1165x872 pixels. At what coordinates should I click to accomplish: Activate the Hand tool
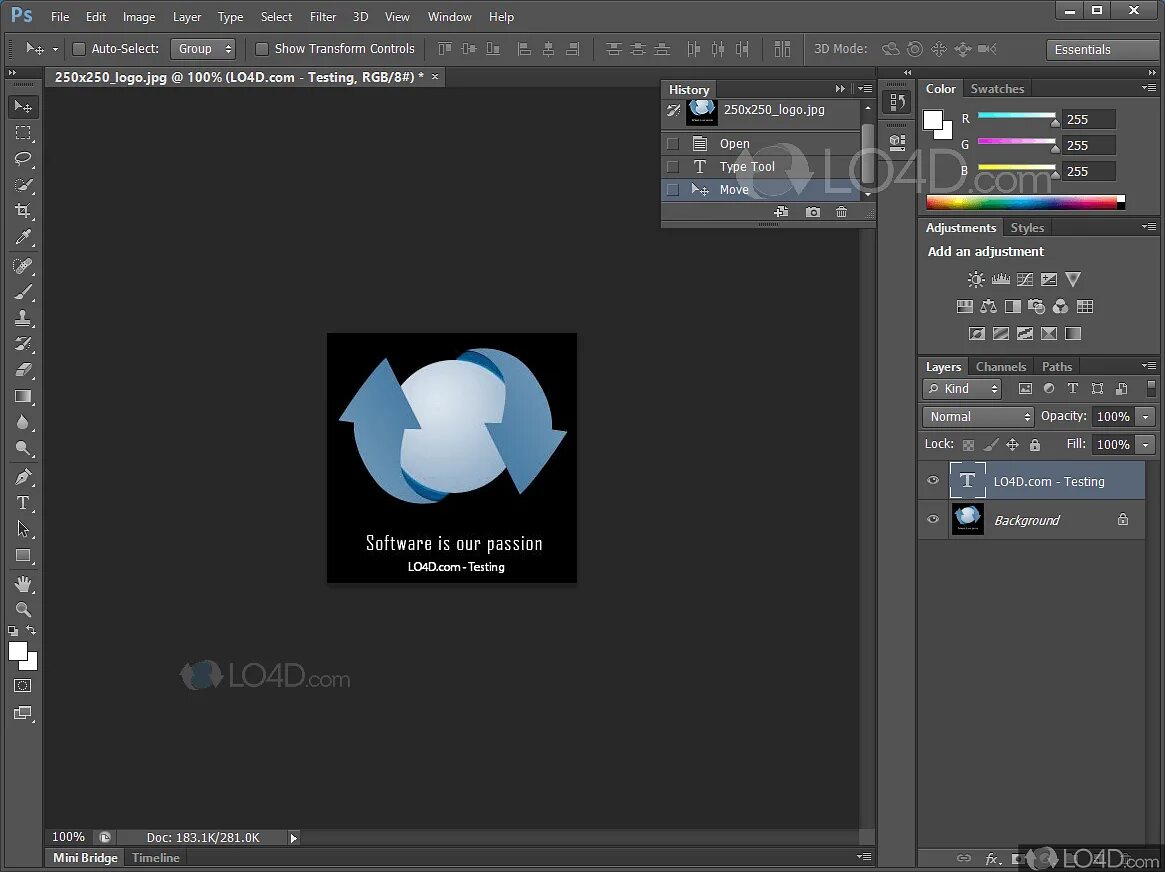tap(23, 584)
